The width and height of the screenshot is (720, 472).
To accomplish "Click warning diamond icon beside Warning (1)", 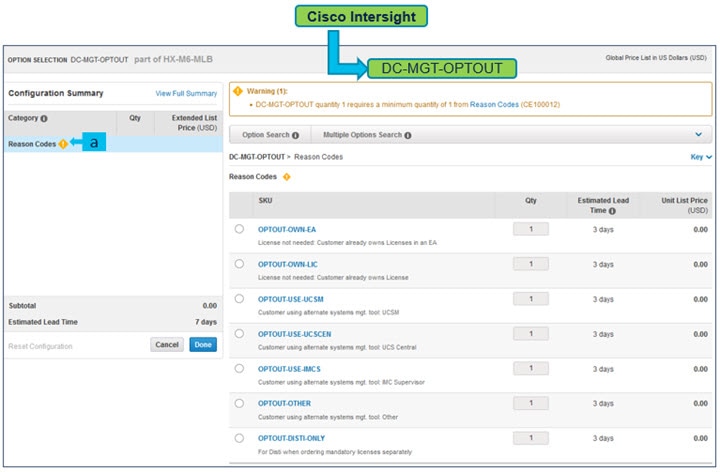I will point(238,91).
